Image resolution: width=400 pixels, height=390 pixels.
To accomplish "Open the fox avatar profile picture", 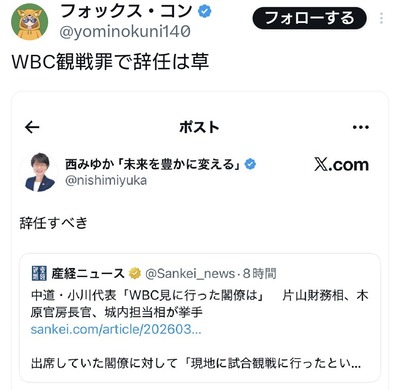I will point(30,22).
